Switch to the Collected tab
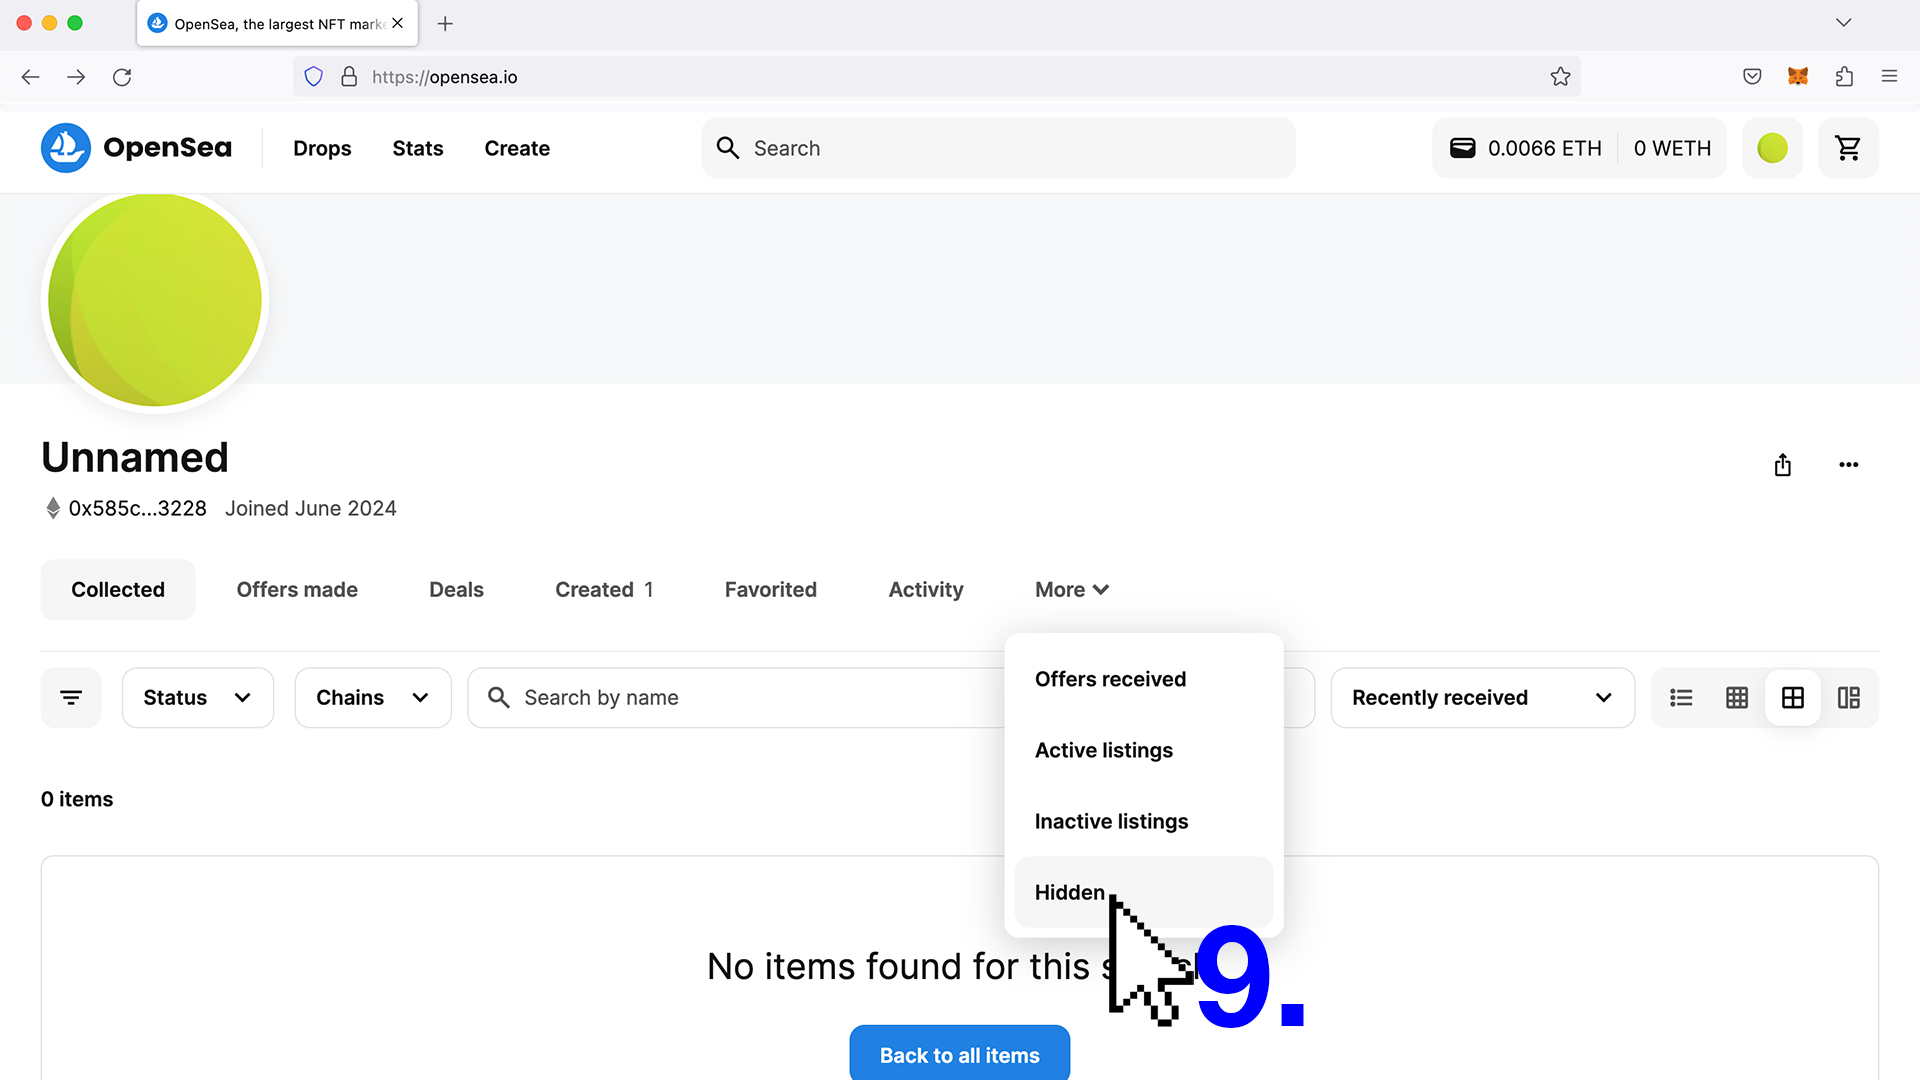1920x1080 pixels. 118,590
